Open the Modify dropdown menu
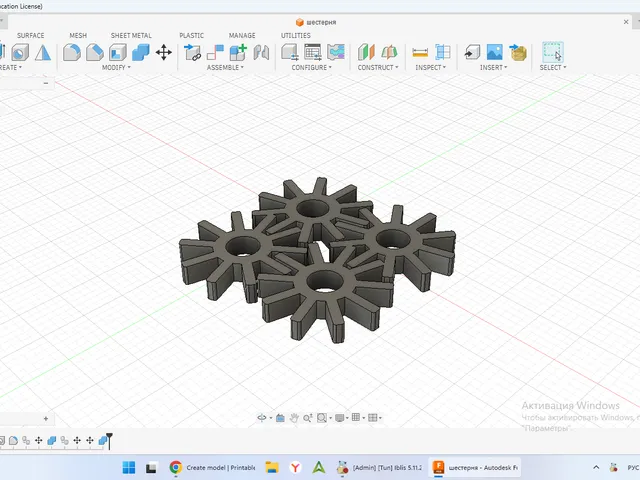This screenshot has width=640, height=480. tap(116, 67)
